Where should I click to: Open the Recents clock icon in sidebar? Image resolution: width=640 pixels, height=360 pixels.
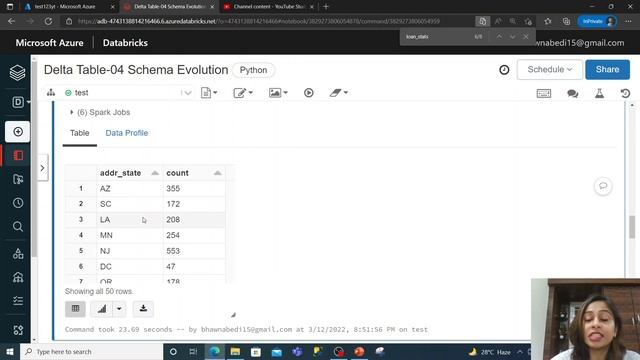coord(18,203)
